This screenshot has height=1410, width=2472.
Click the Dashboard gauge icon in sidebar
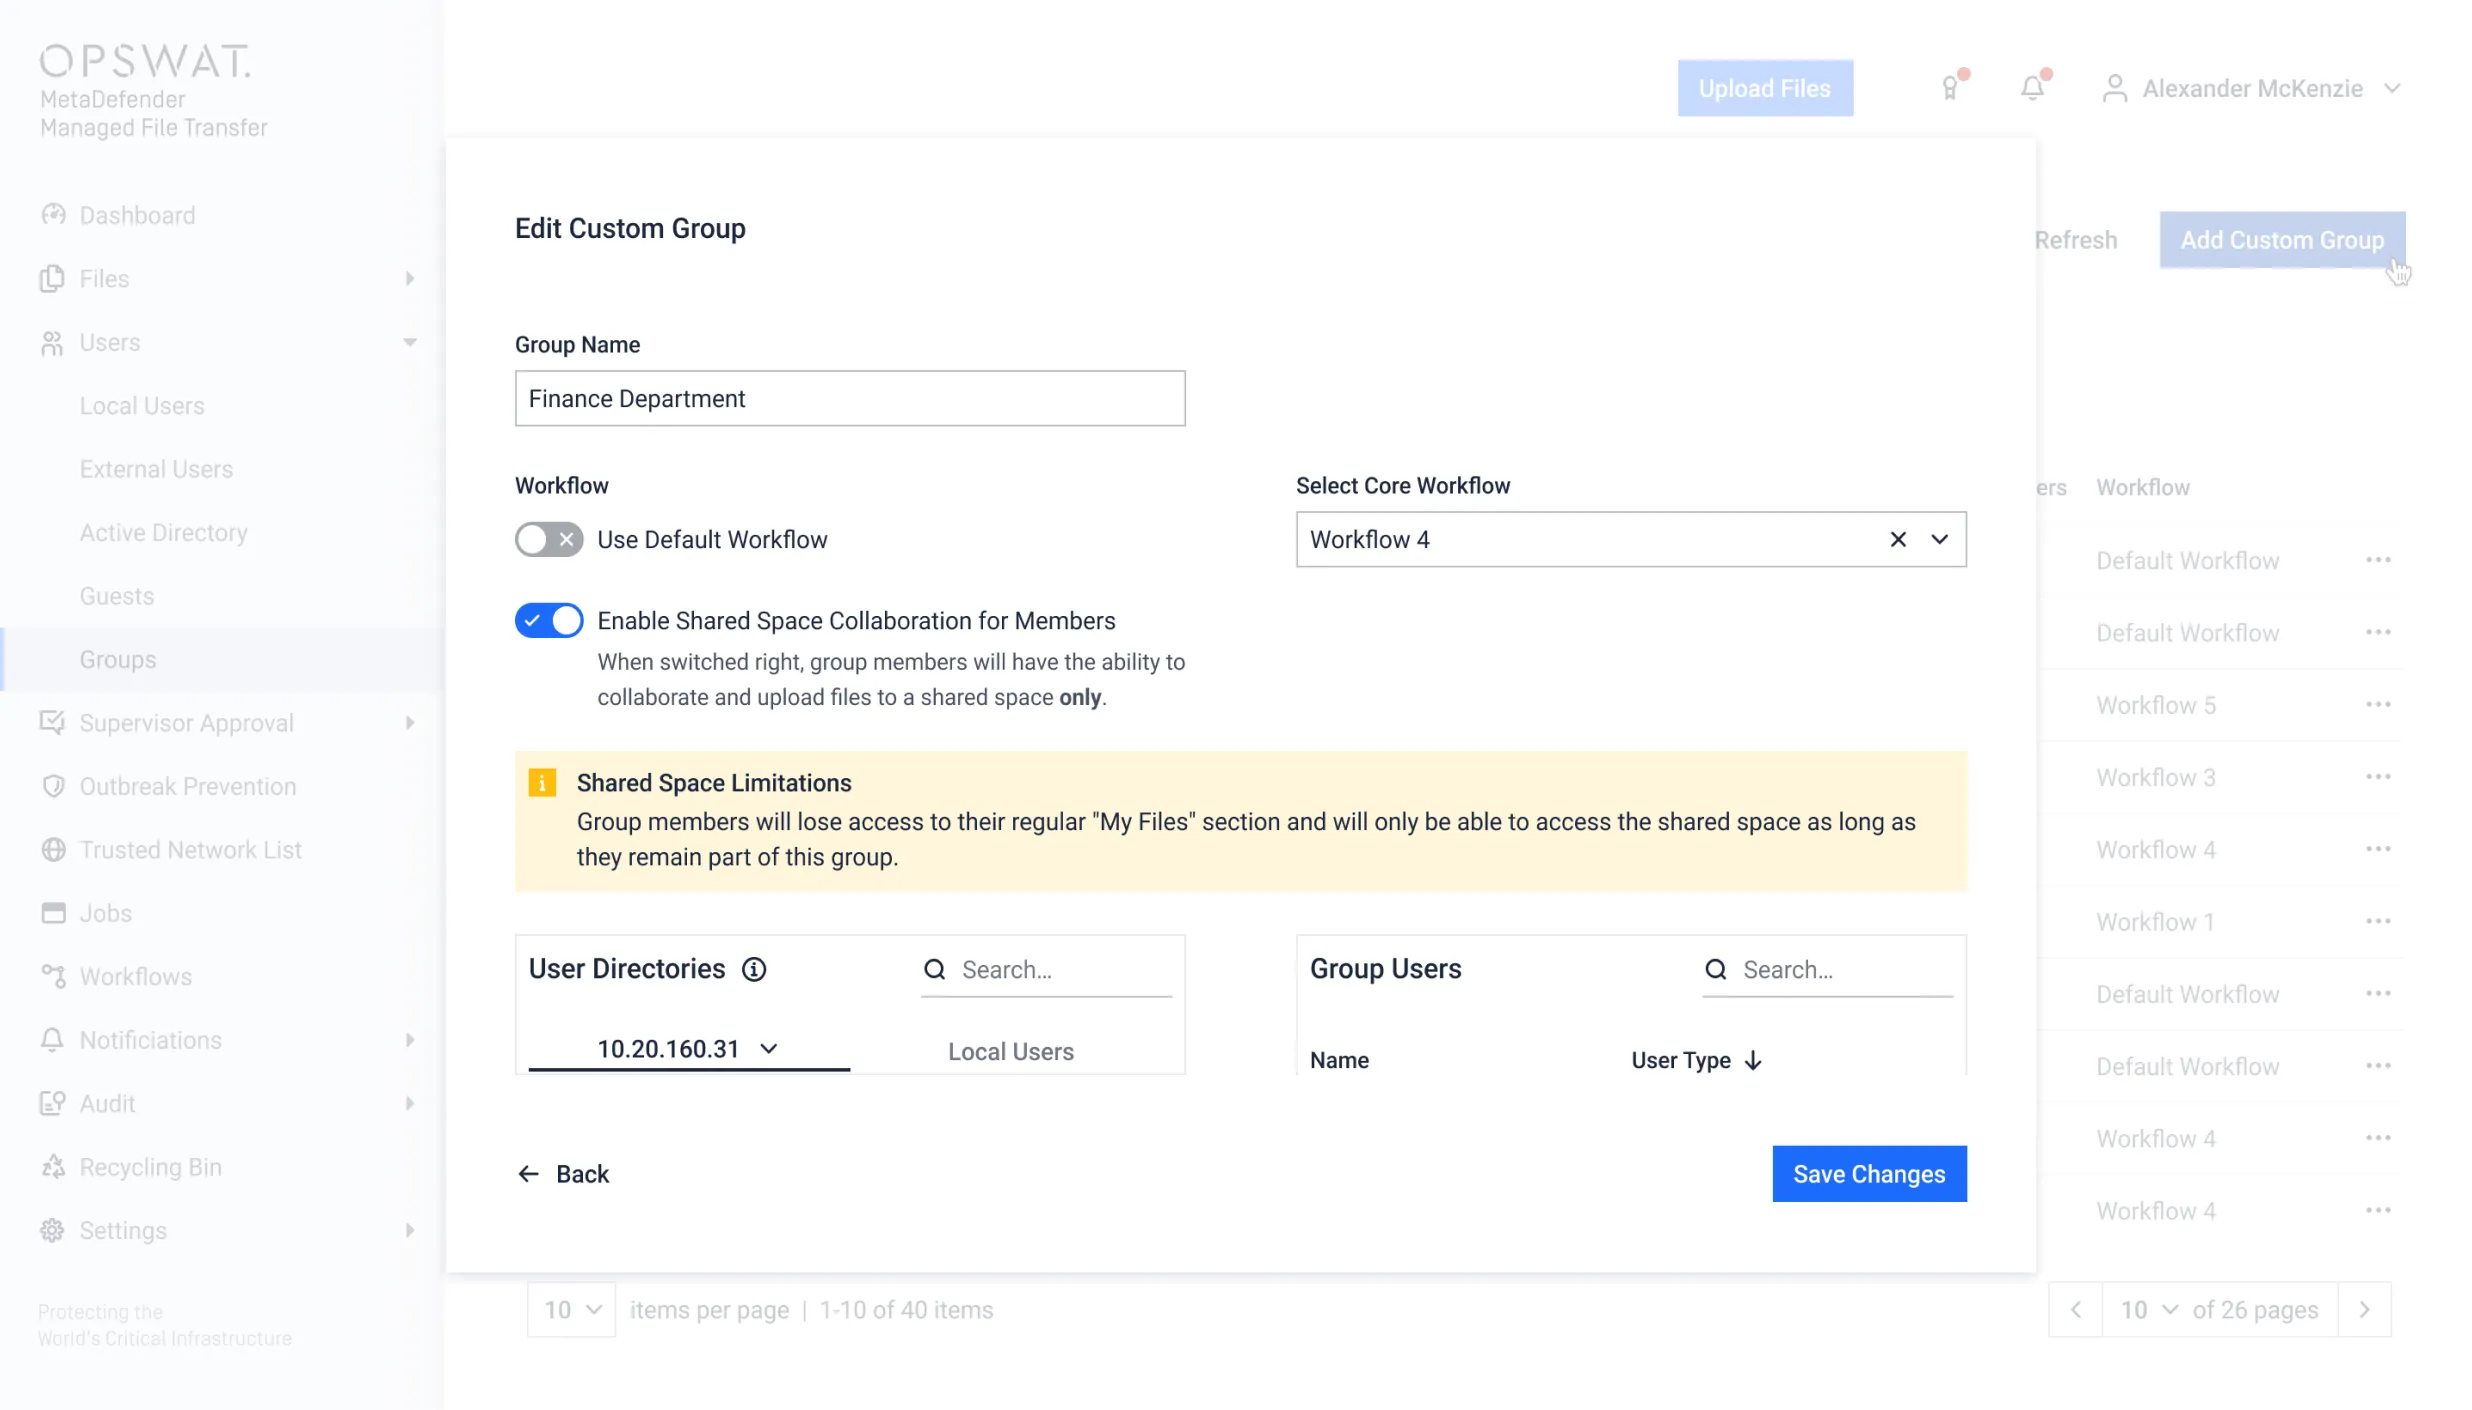pos(53,215)
